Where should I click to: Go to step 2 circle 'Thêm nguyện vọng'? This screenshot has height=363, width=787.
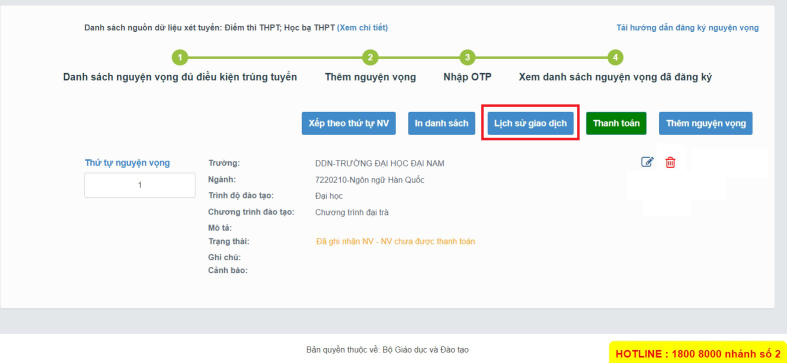[370, 57]
